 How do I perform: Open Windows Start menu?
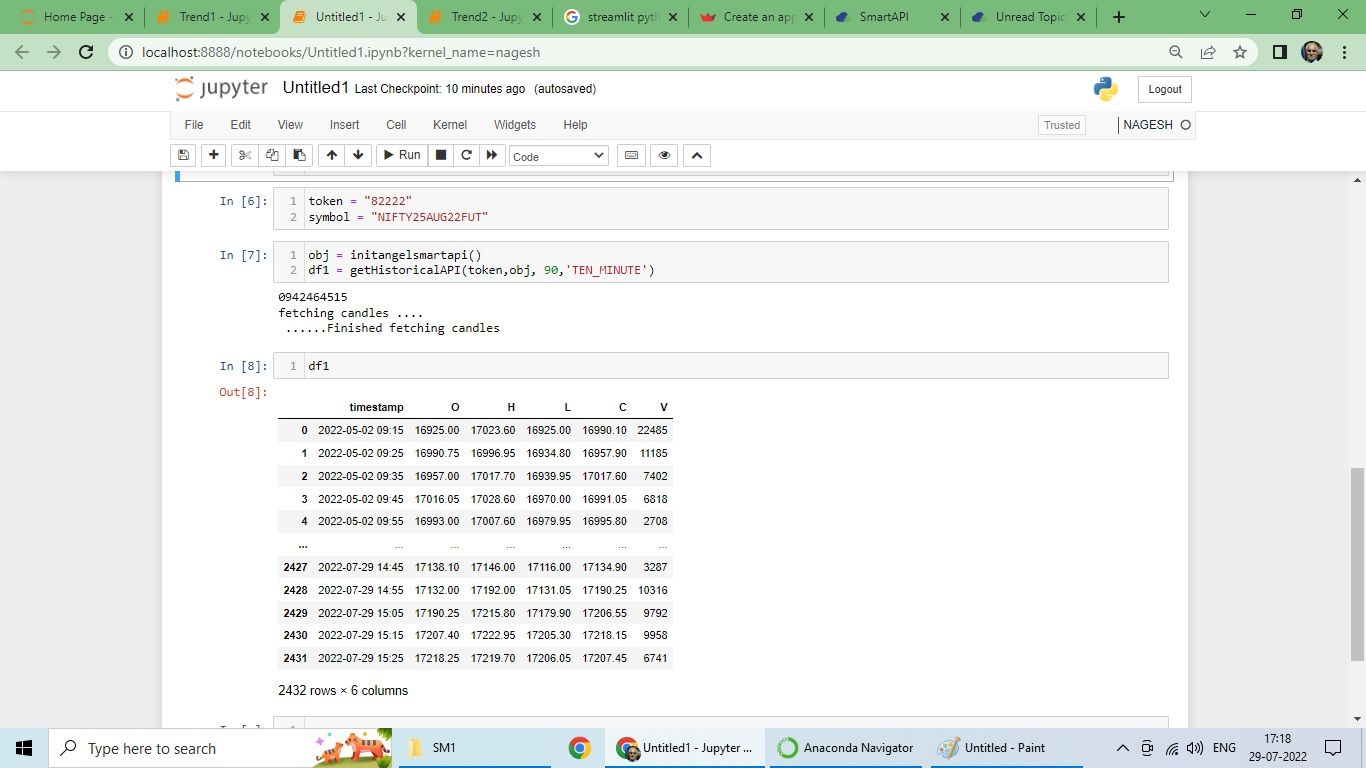pos(24,748)
